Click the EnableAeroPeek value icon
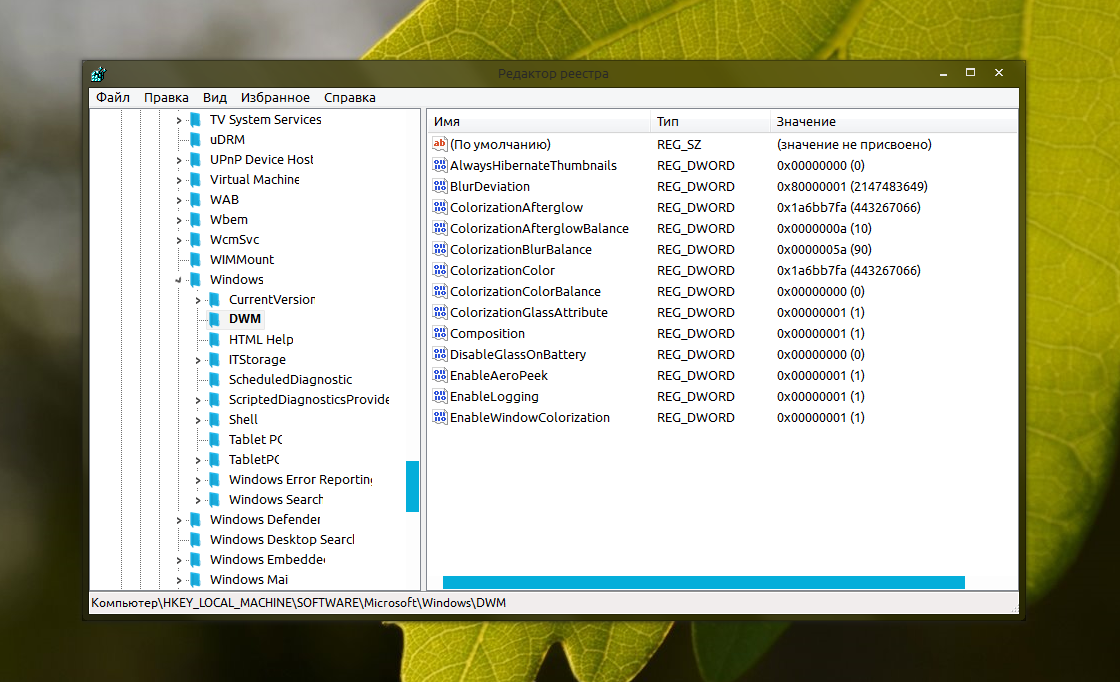The width and height of the screenshot is (1120, 682). click(x=440, y=375)
